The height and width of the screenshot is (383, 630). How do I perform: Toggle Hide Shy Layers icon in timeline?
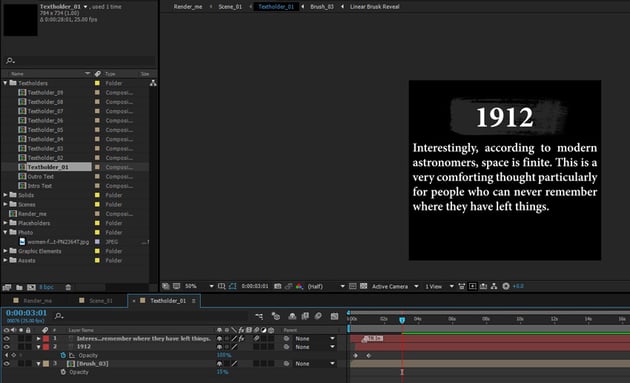point(292,317)
